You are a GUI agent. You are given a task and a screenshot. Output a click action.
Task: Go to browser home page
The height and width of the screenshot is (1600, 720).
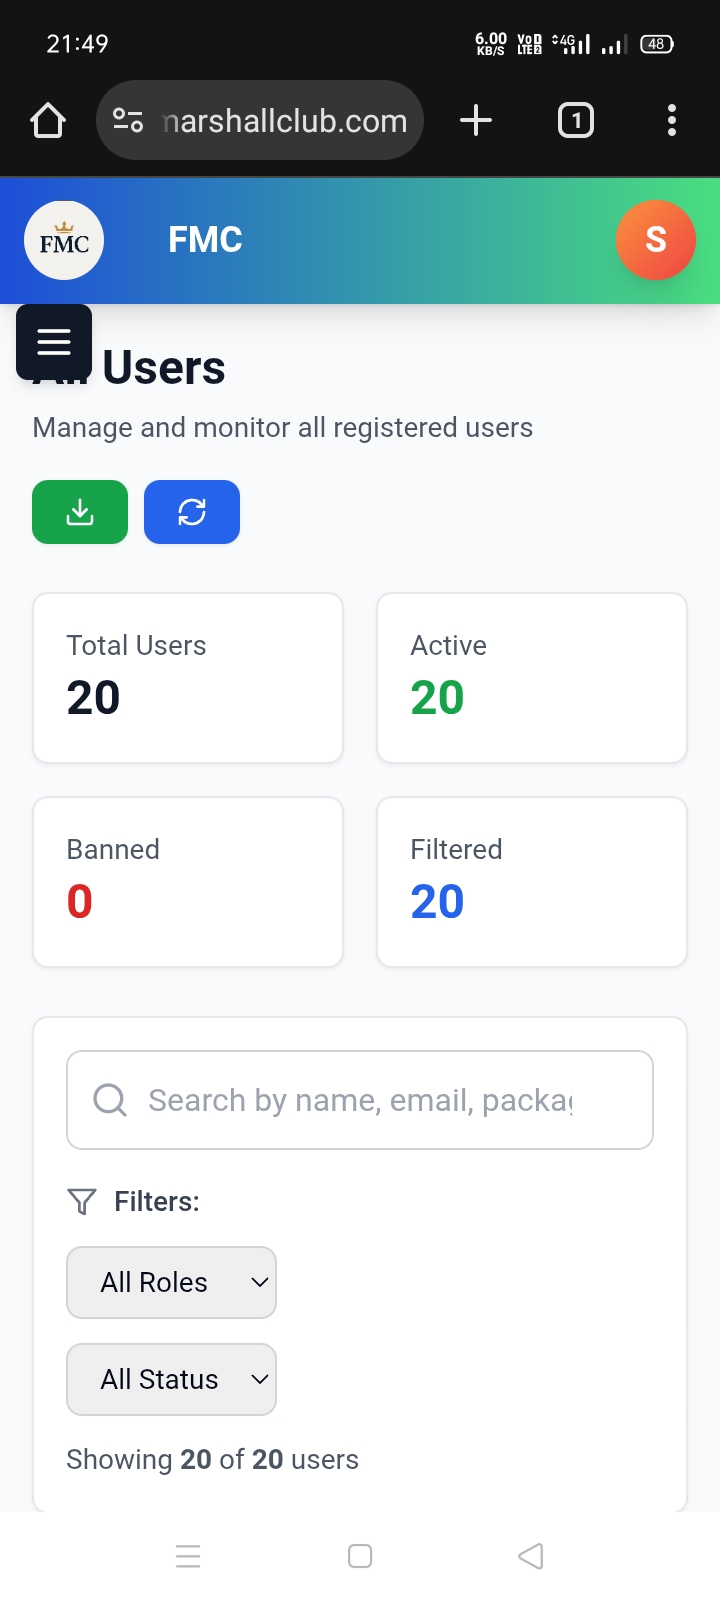pos(48,121)
